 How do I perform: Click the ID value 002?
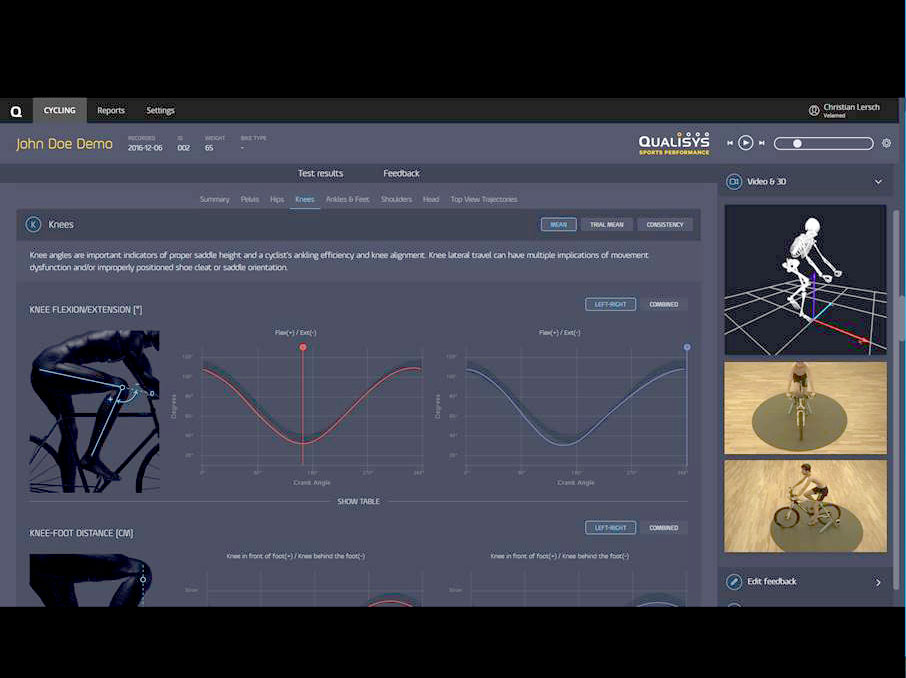[184, 148]
